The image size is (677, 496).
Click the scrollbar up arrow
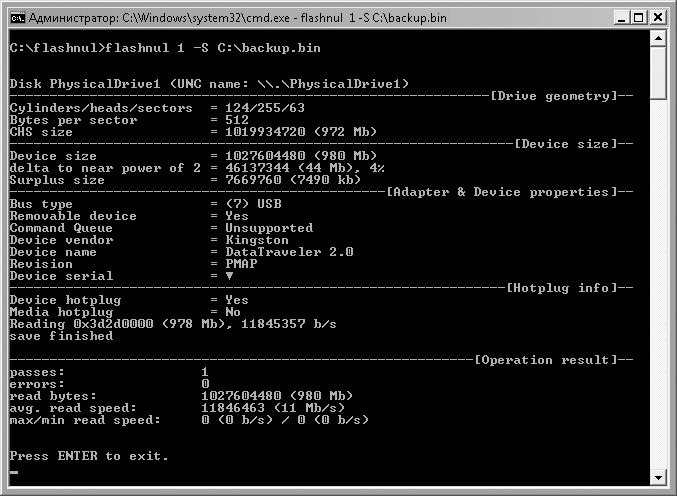point(658,38)
